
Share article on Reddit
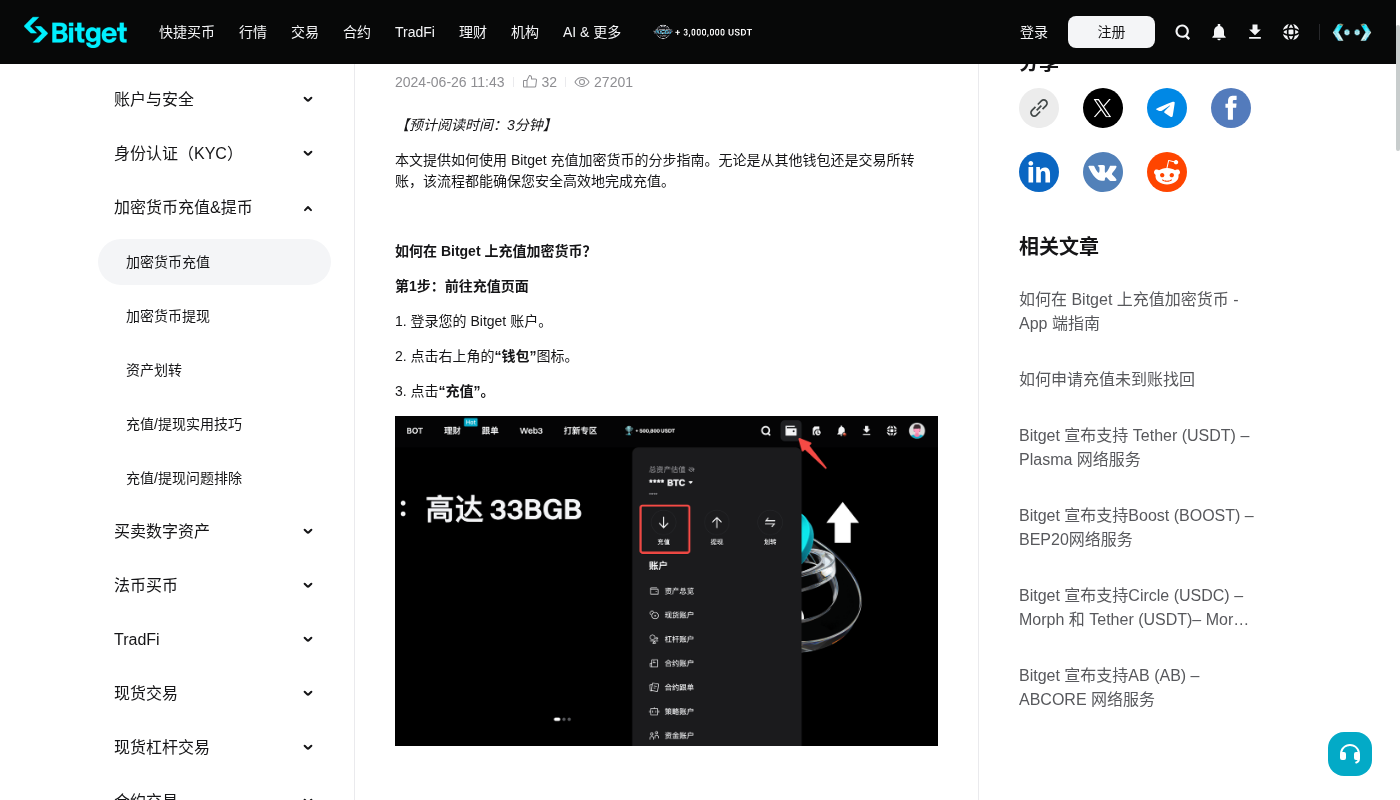[x=1167, y=172]
